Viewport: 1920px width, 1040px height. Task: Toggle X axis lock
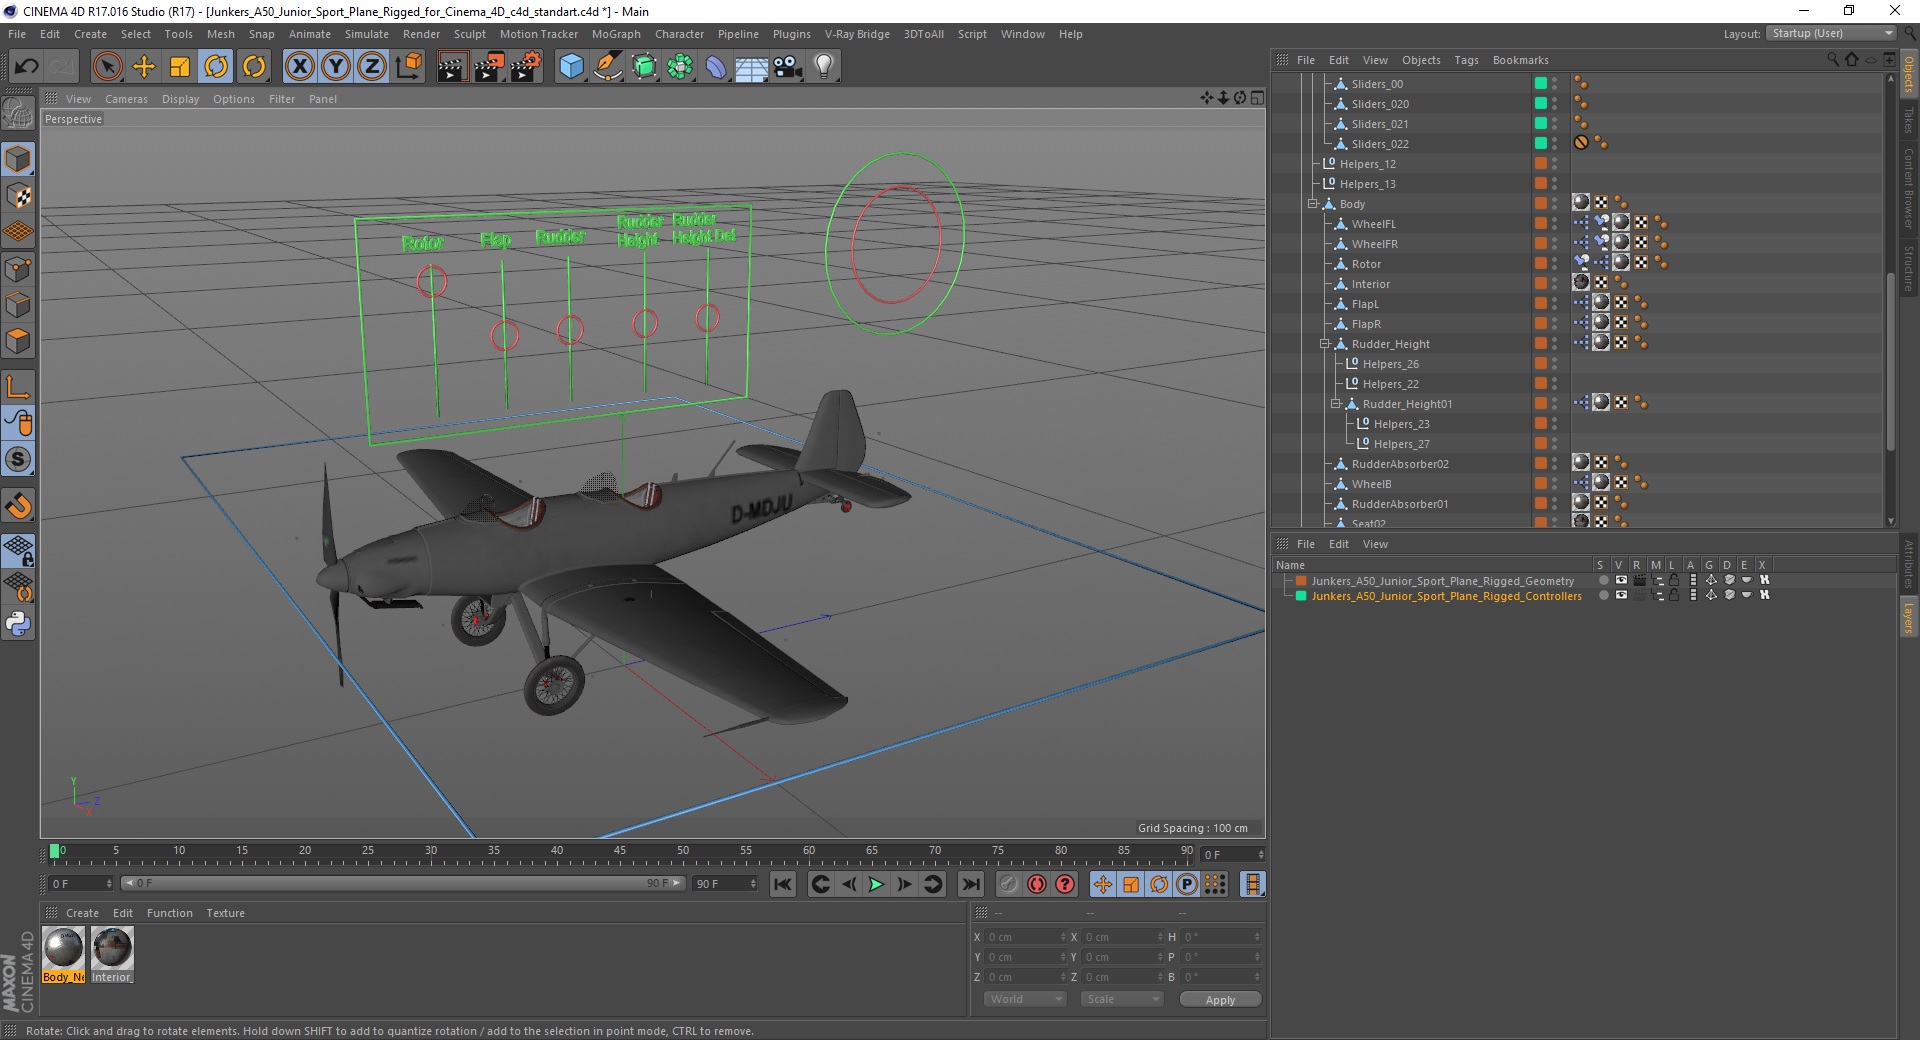tap(299, 67)
